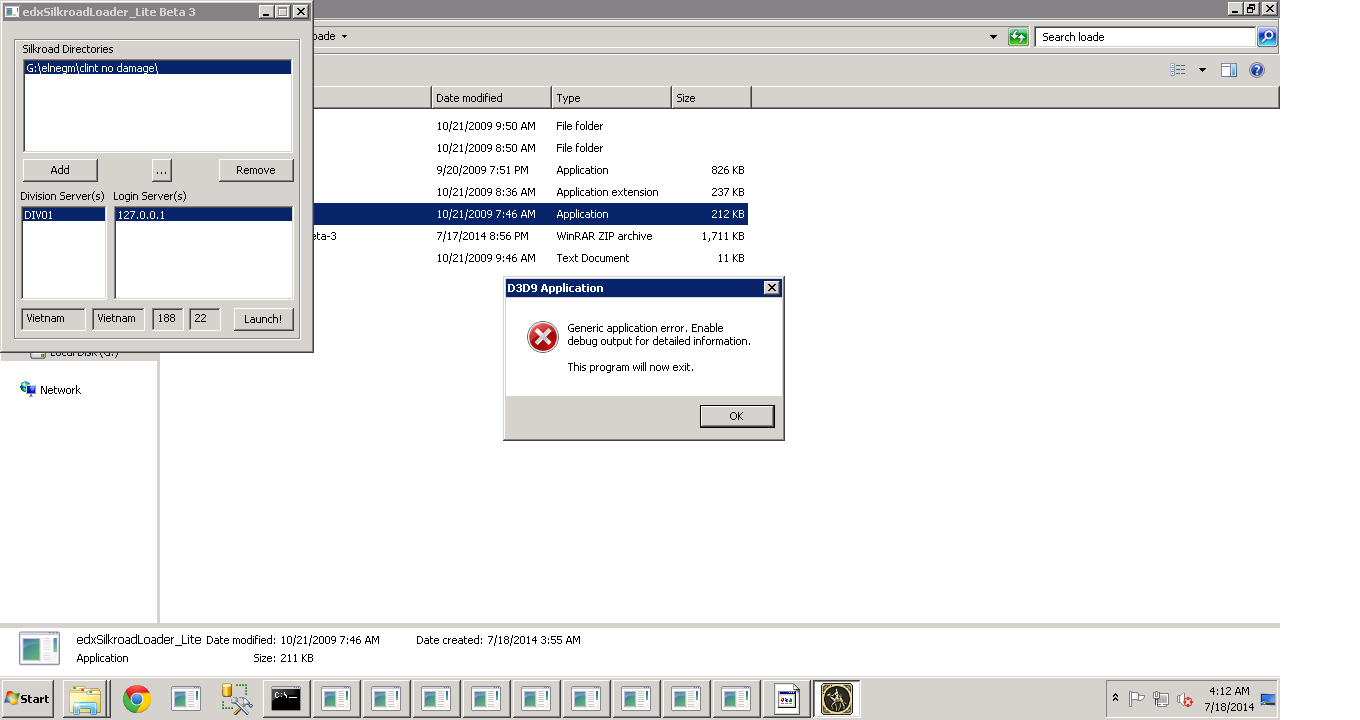Click the Network label in the navigation pane
The height and width of the screenshot is (720, 1360).
coord(60,390)
